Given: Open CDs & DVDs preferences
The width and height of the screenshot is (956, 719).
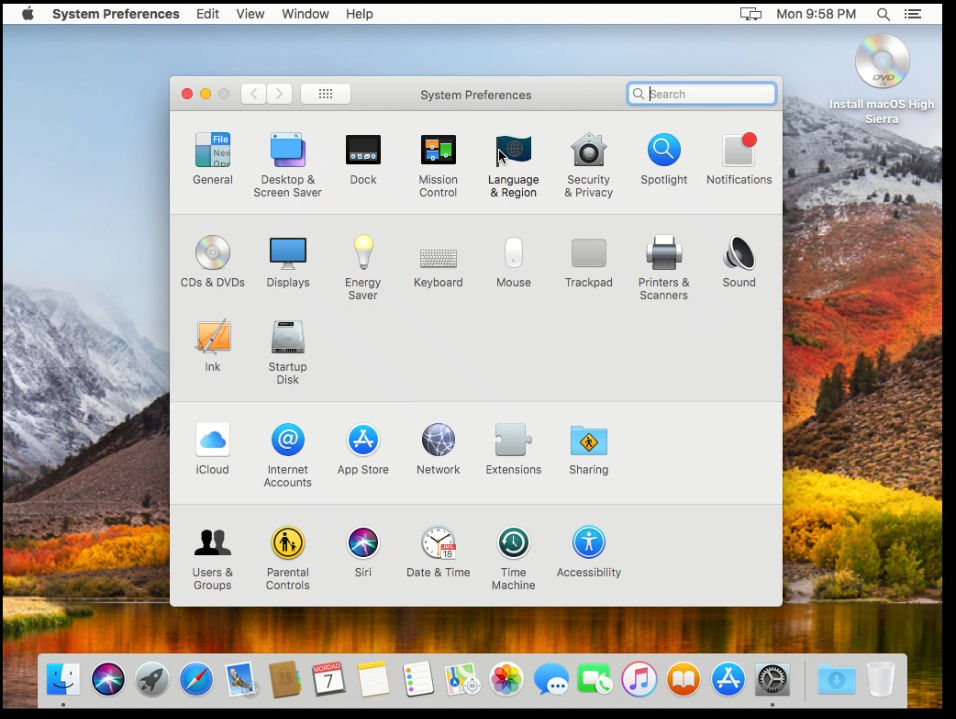Looking at the screenshot, I should tap(212, 261).
